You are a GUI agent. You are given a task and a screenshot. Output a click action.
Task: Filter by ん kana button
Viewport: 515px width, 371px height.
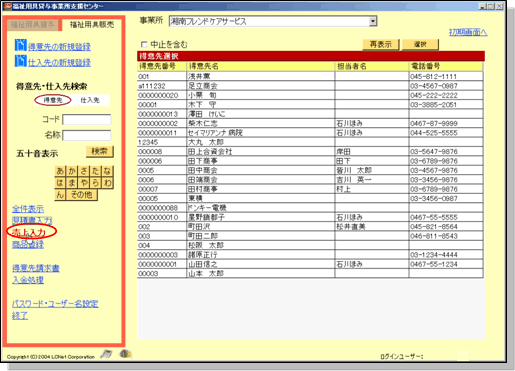tap(60, 195)
